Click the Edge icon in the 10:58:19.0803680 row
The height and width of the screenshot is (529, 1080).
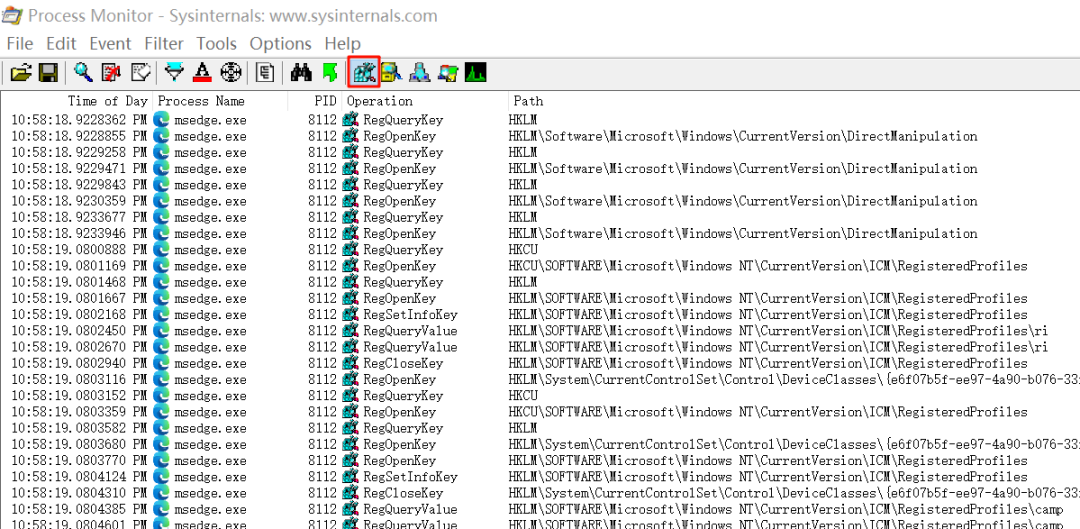point(162,444)
